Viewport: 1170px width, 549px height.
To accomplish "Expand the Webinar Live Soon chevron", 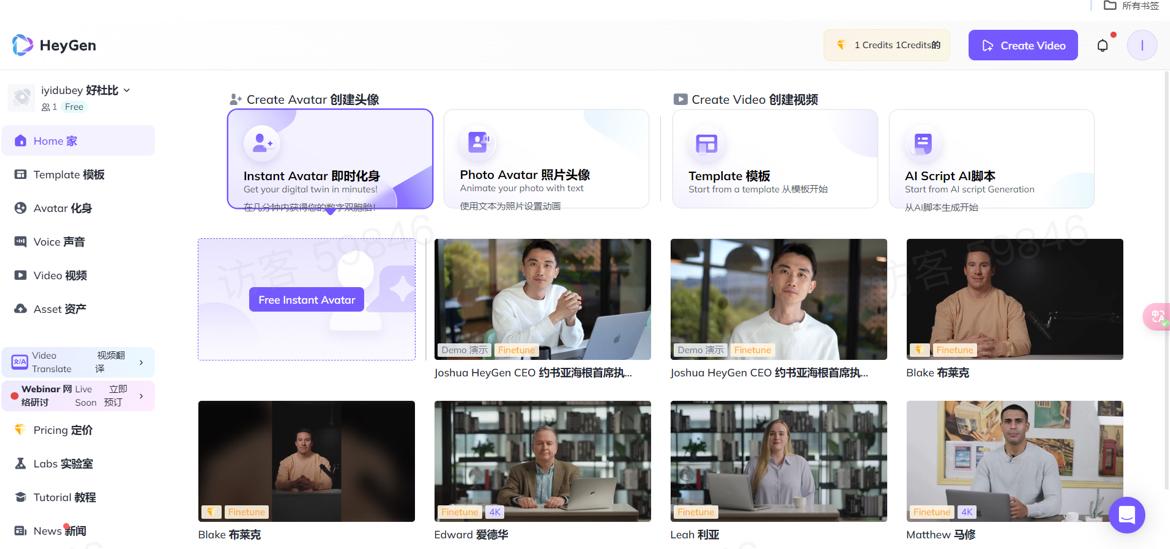I will click(141, 396).
